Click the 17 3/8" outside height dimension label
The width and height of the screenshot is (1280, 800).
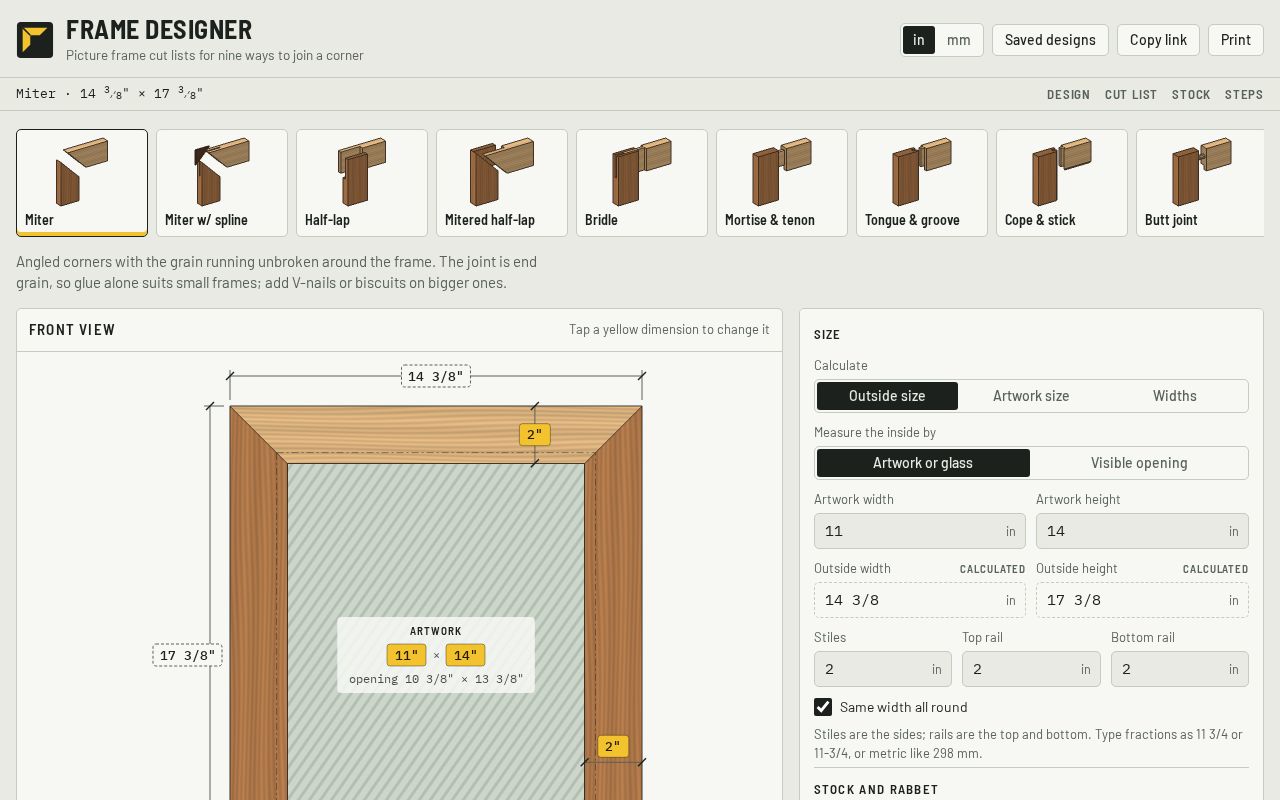[187, 655]
